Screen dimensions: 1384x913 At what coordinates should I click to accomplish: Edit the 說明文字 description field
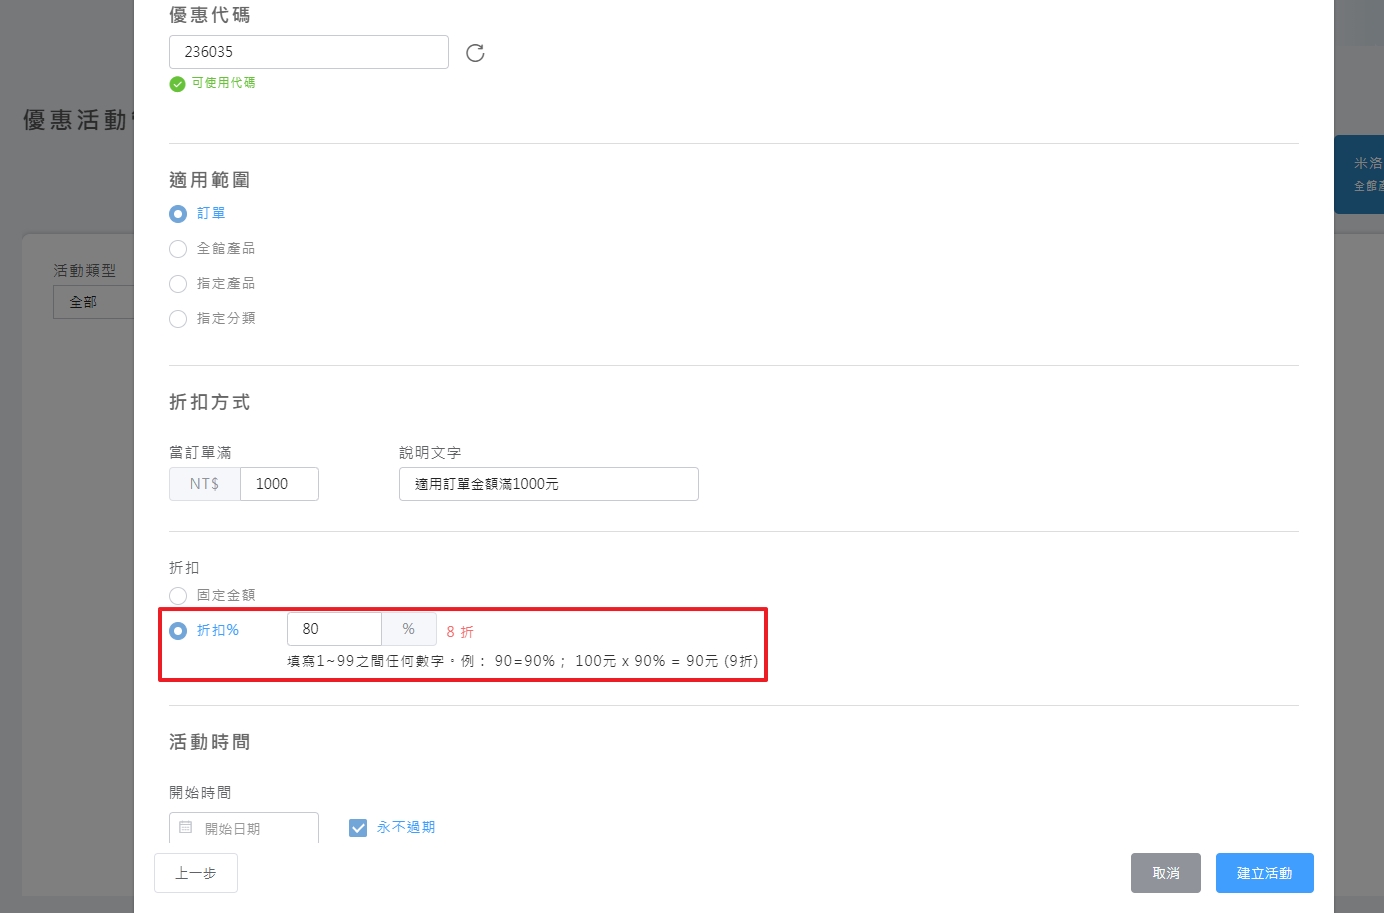(548, 483)
